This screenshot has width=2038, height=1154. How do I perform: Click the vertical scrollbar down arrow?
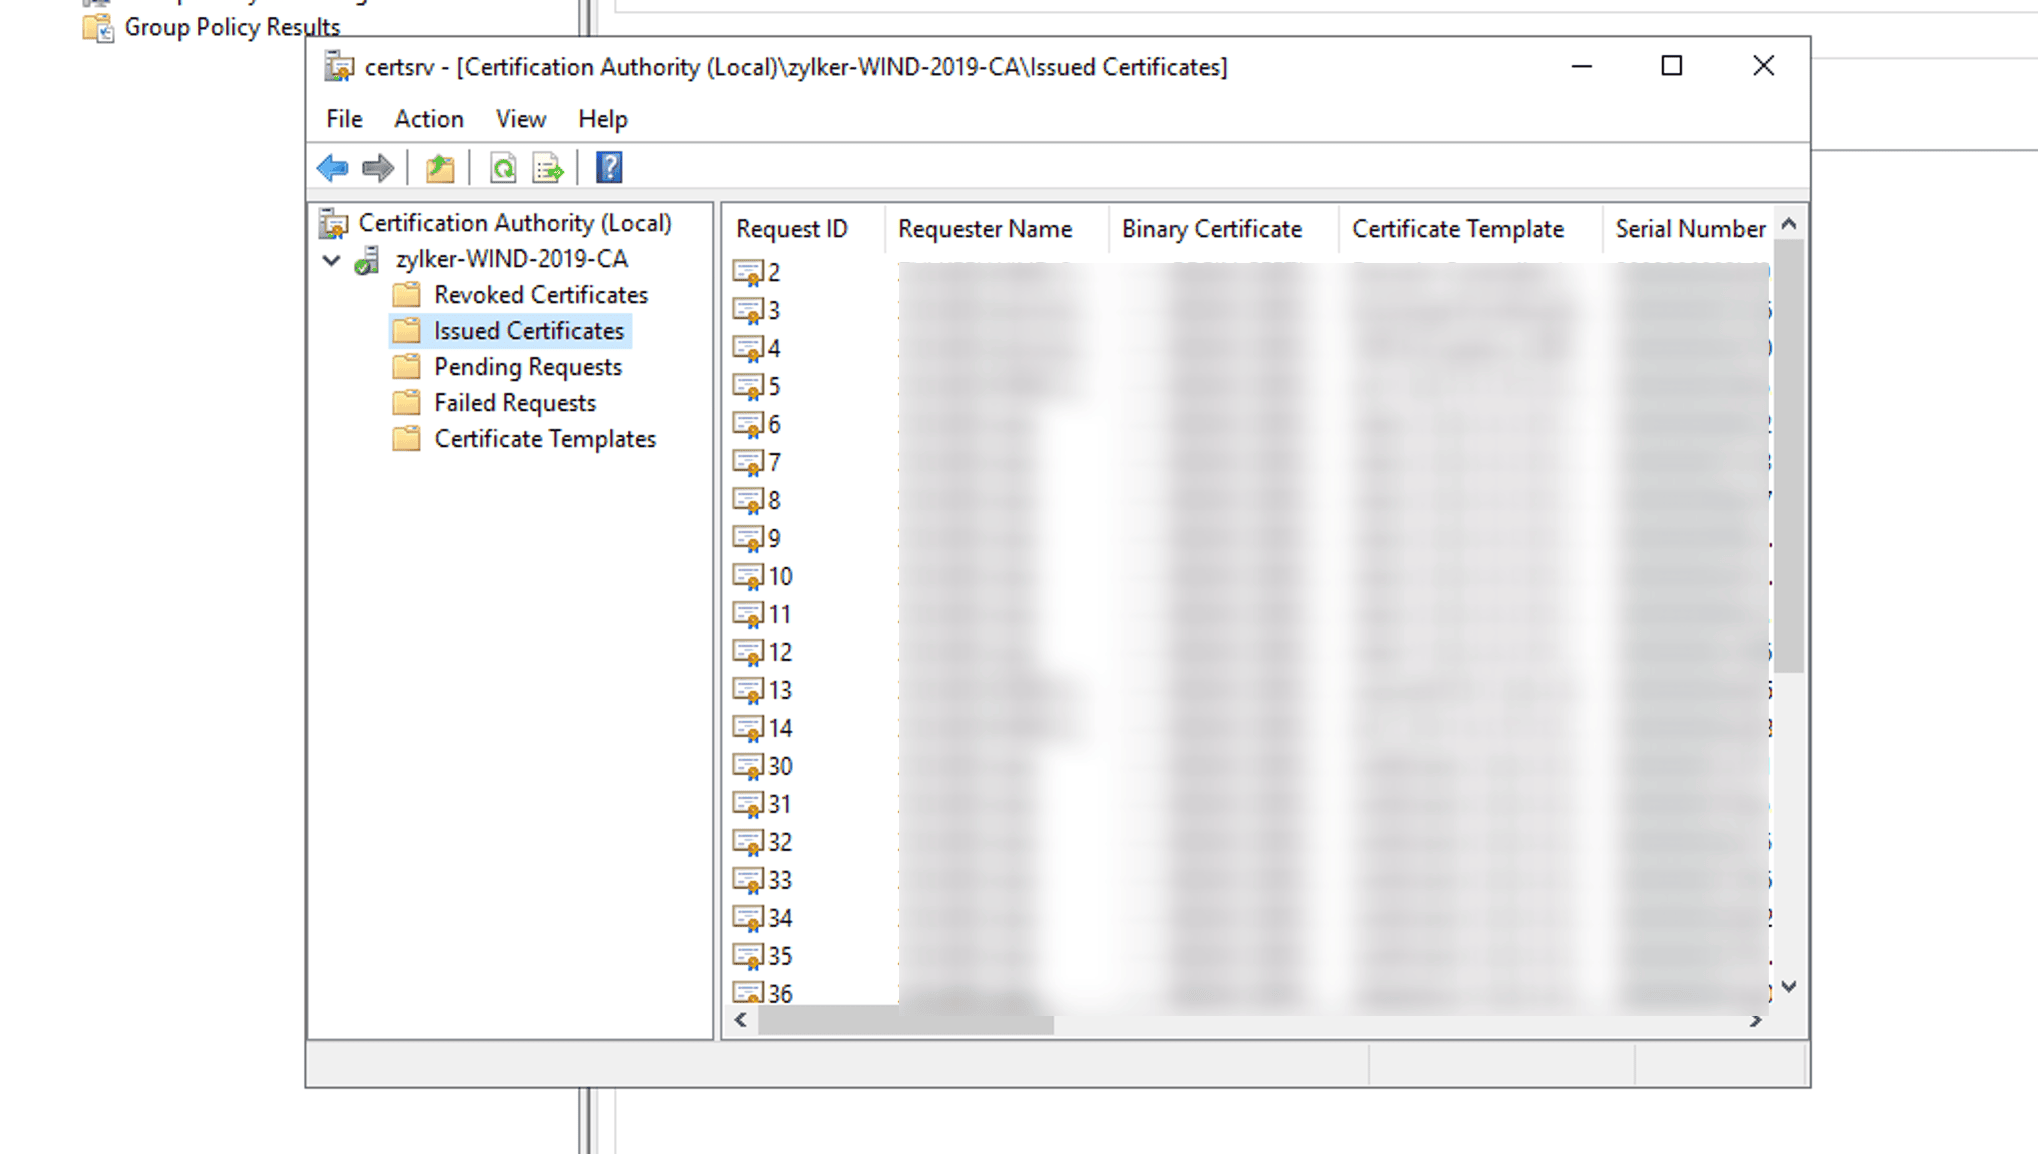tap(1789, 987)
